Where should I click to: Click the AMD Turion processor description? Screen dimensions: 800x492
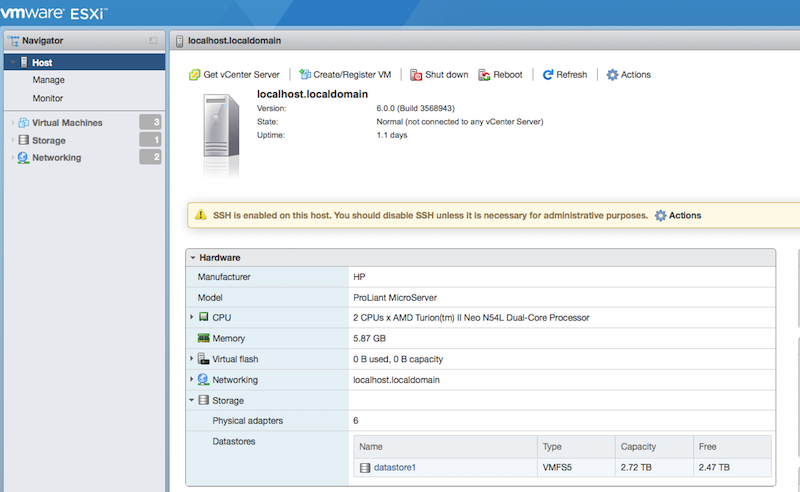click(x=471, y=317)
